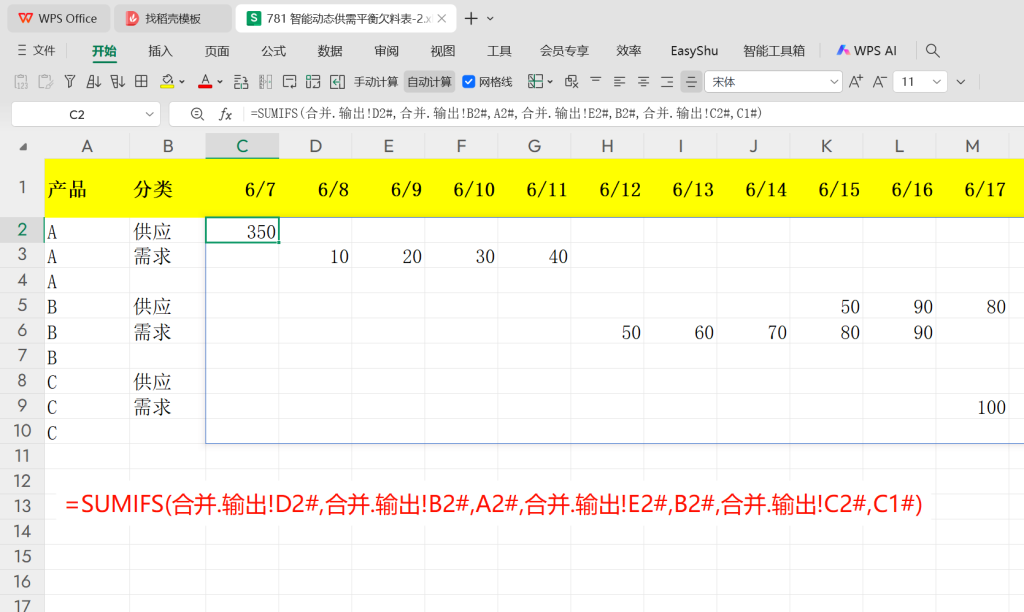Toggle the 网格线 gridlines checkbox
Screen dimensions: 1024x612
[468, 82]
